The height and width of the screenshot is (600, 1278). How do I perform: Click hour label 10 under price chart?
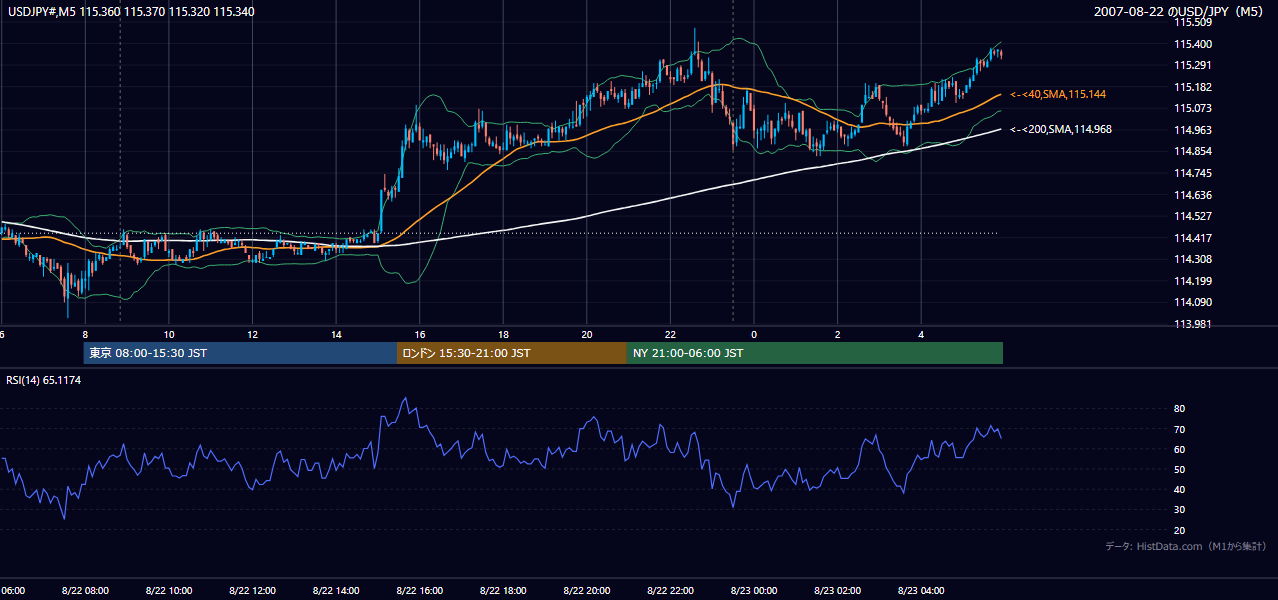click(169, 334)
